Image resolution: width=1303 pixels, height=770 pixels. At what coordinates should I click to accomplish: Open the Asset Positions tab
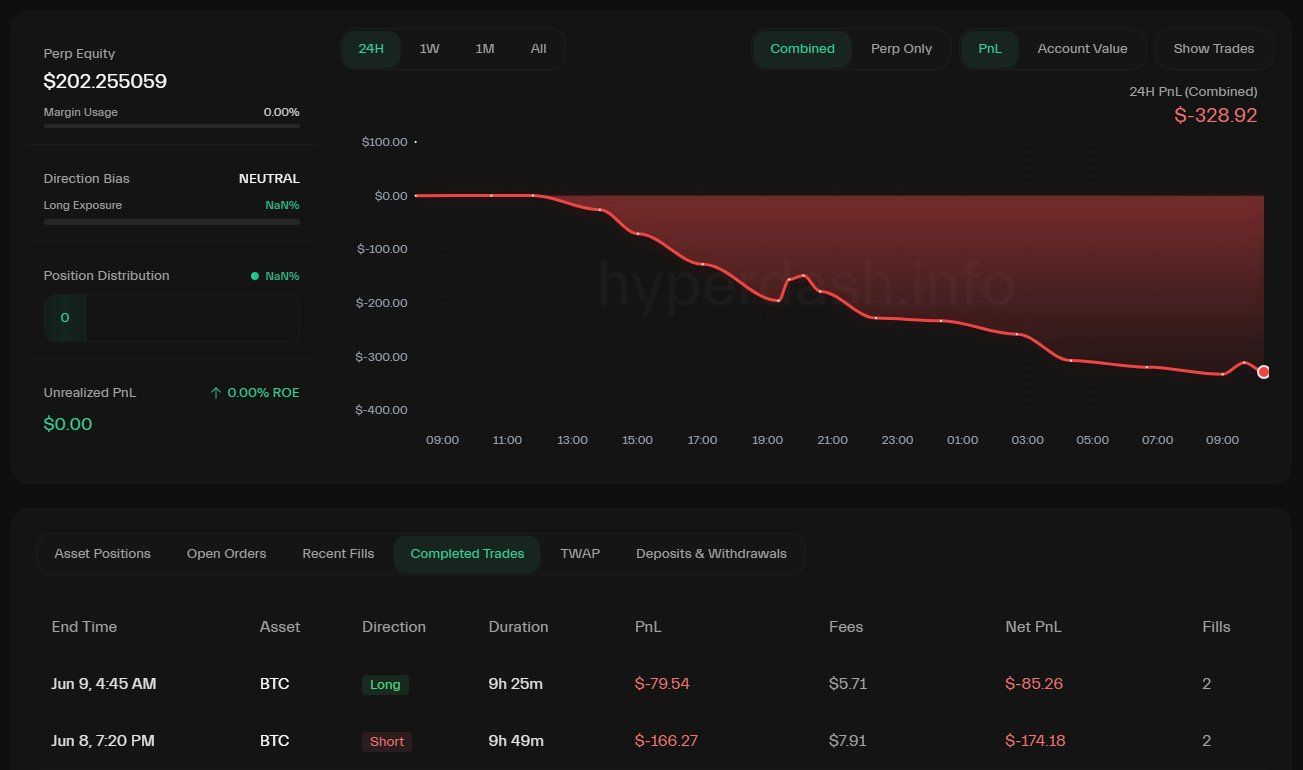pyautogui.click(x=103, y=554)
